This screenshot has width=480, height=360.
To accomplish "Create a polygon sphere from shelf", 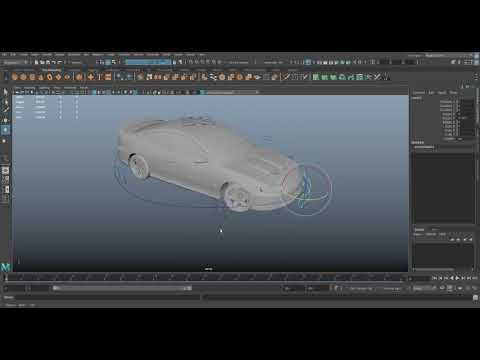I will point(14,77).
